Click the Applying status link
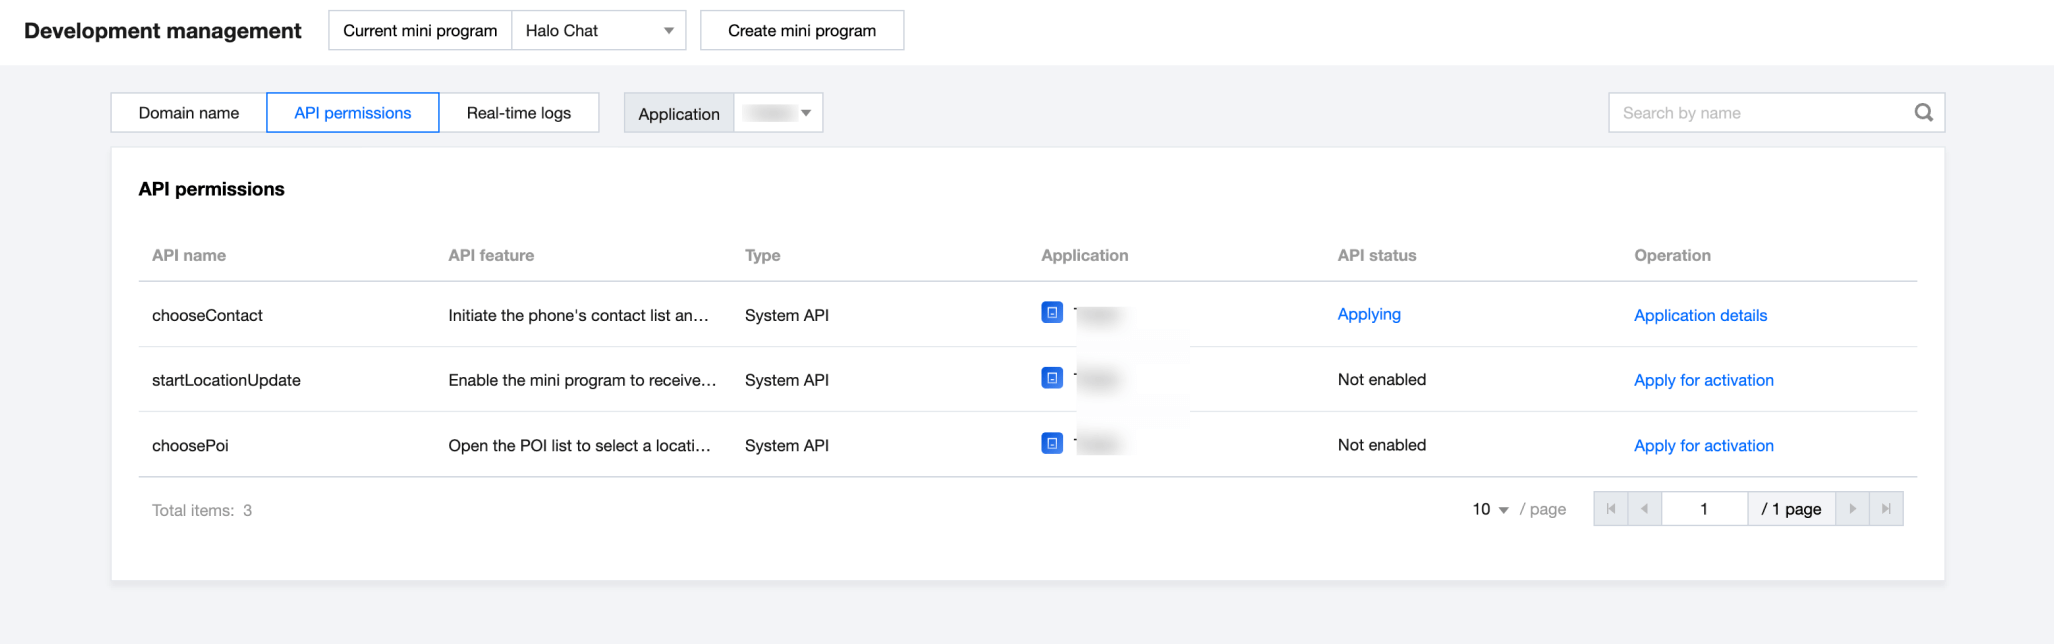This screenshot has height=644, width=2054. 1369,314
